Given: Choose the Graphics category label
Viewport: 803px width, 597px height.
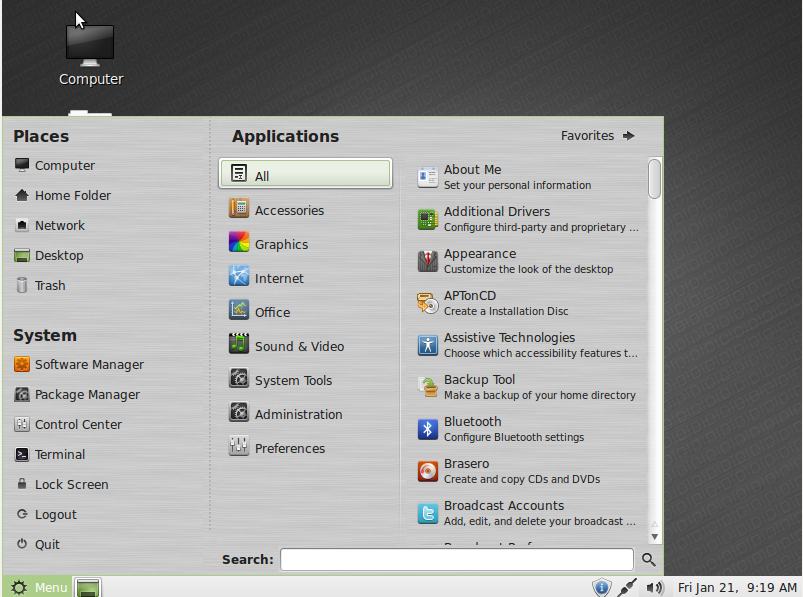Looking at the screenshot, I should pyautogui.click(x=281, y=245).
